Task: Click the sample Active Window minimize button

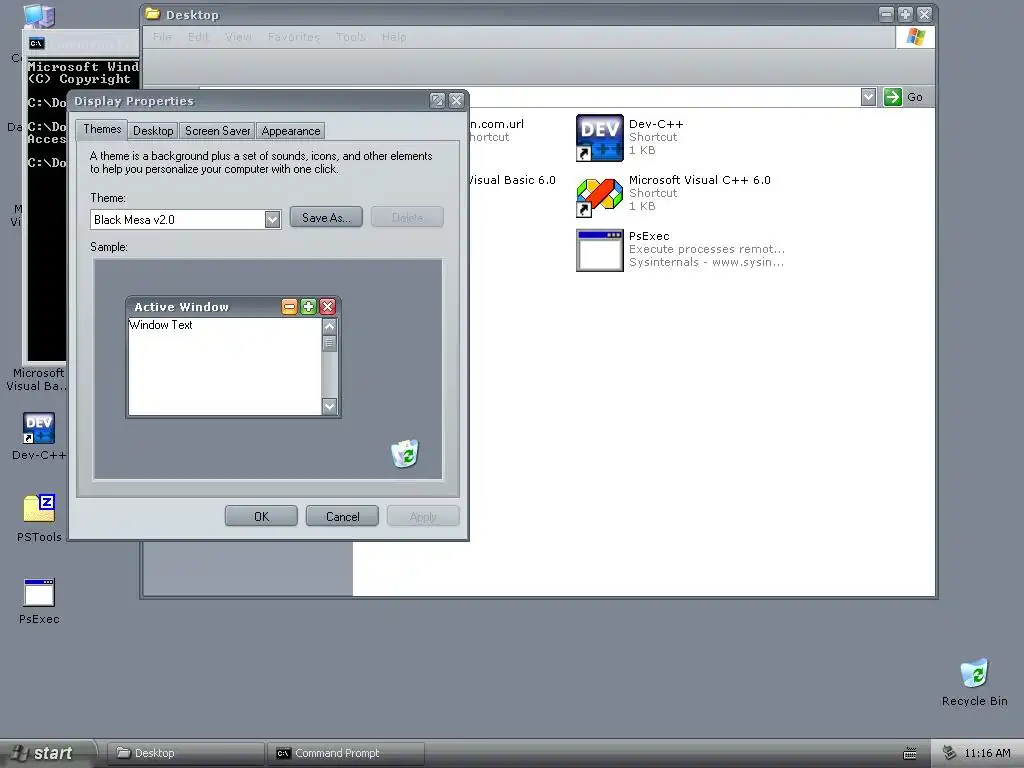Action: click(x=289, y=306)
